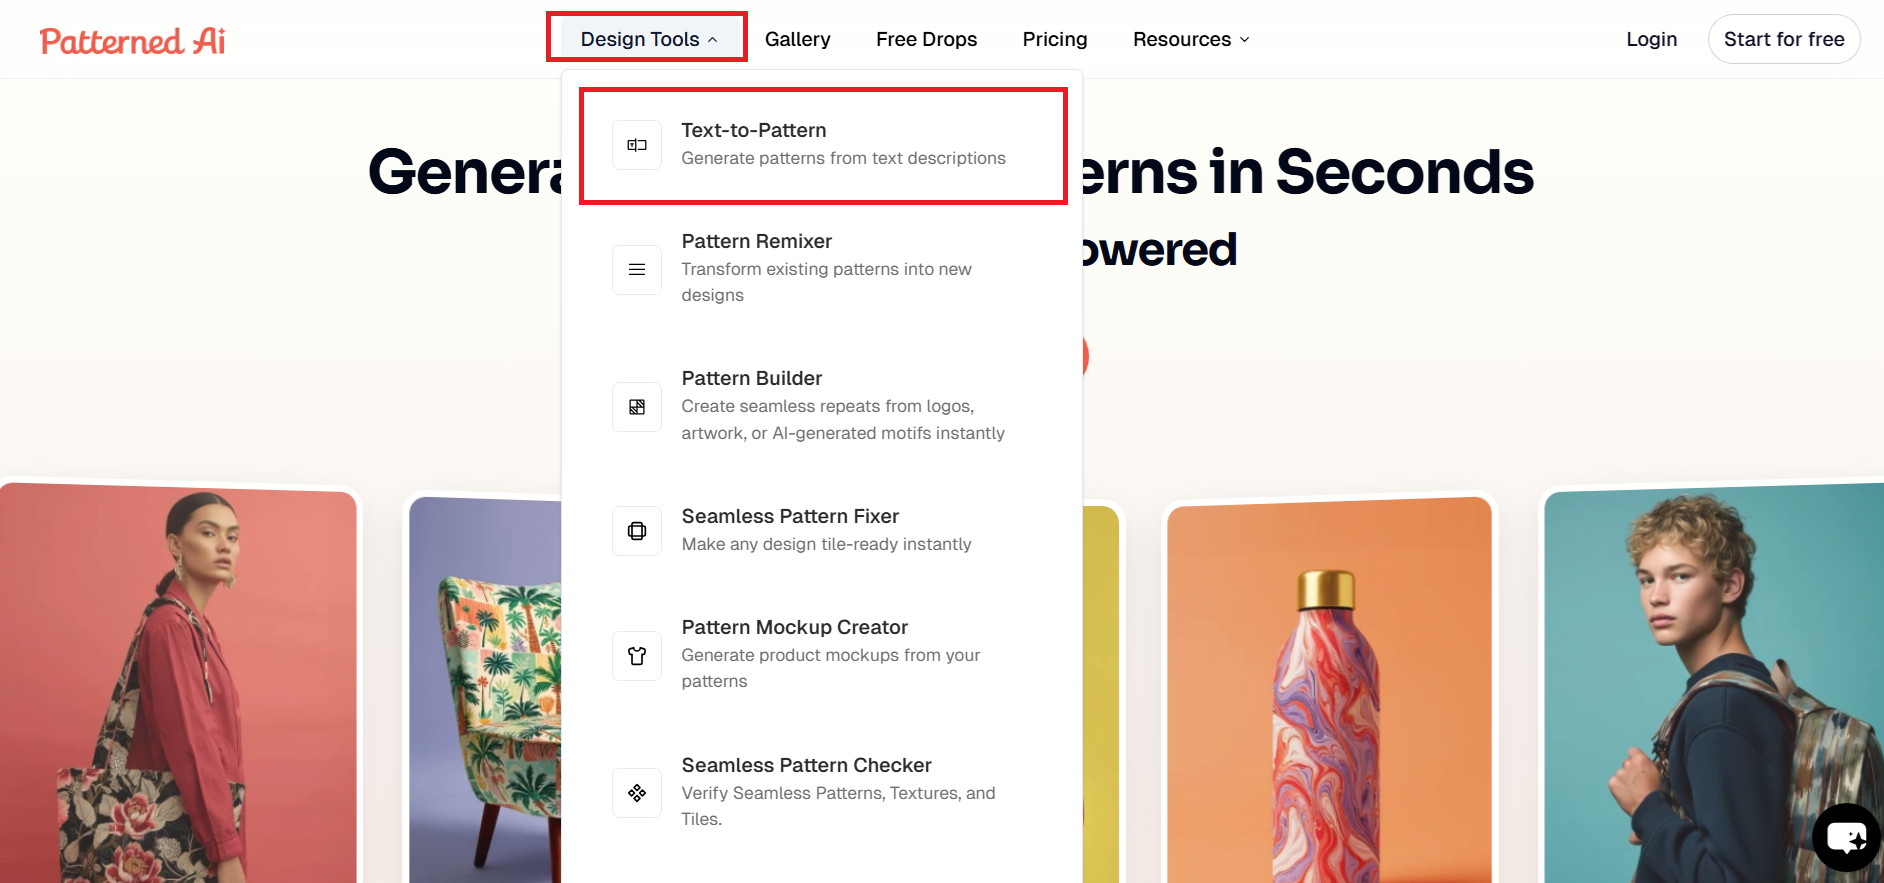This screenshot has width=1884, height=883.
Task: Click the Login link
Action: click(1651, 39)
